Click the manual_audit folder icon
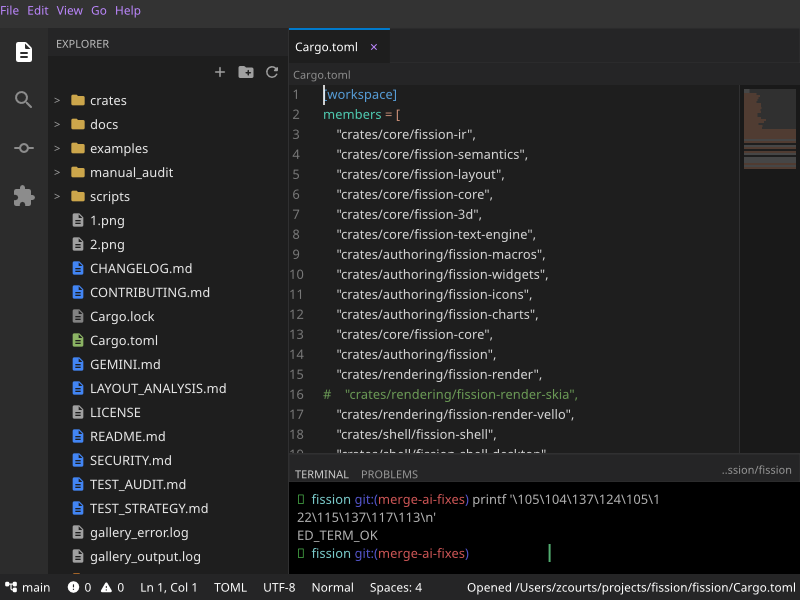The image size is (800, 600). 78,172
